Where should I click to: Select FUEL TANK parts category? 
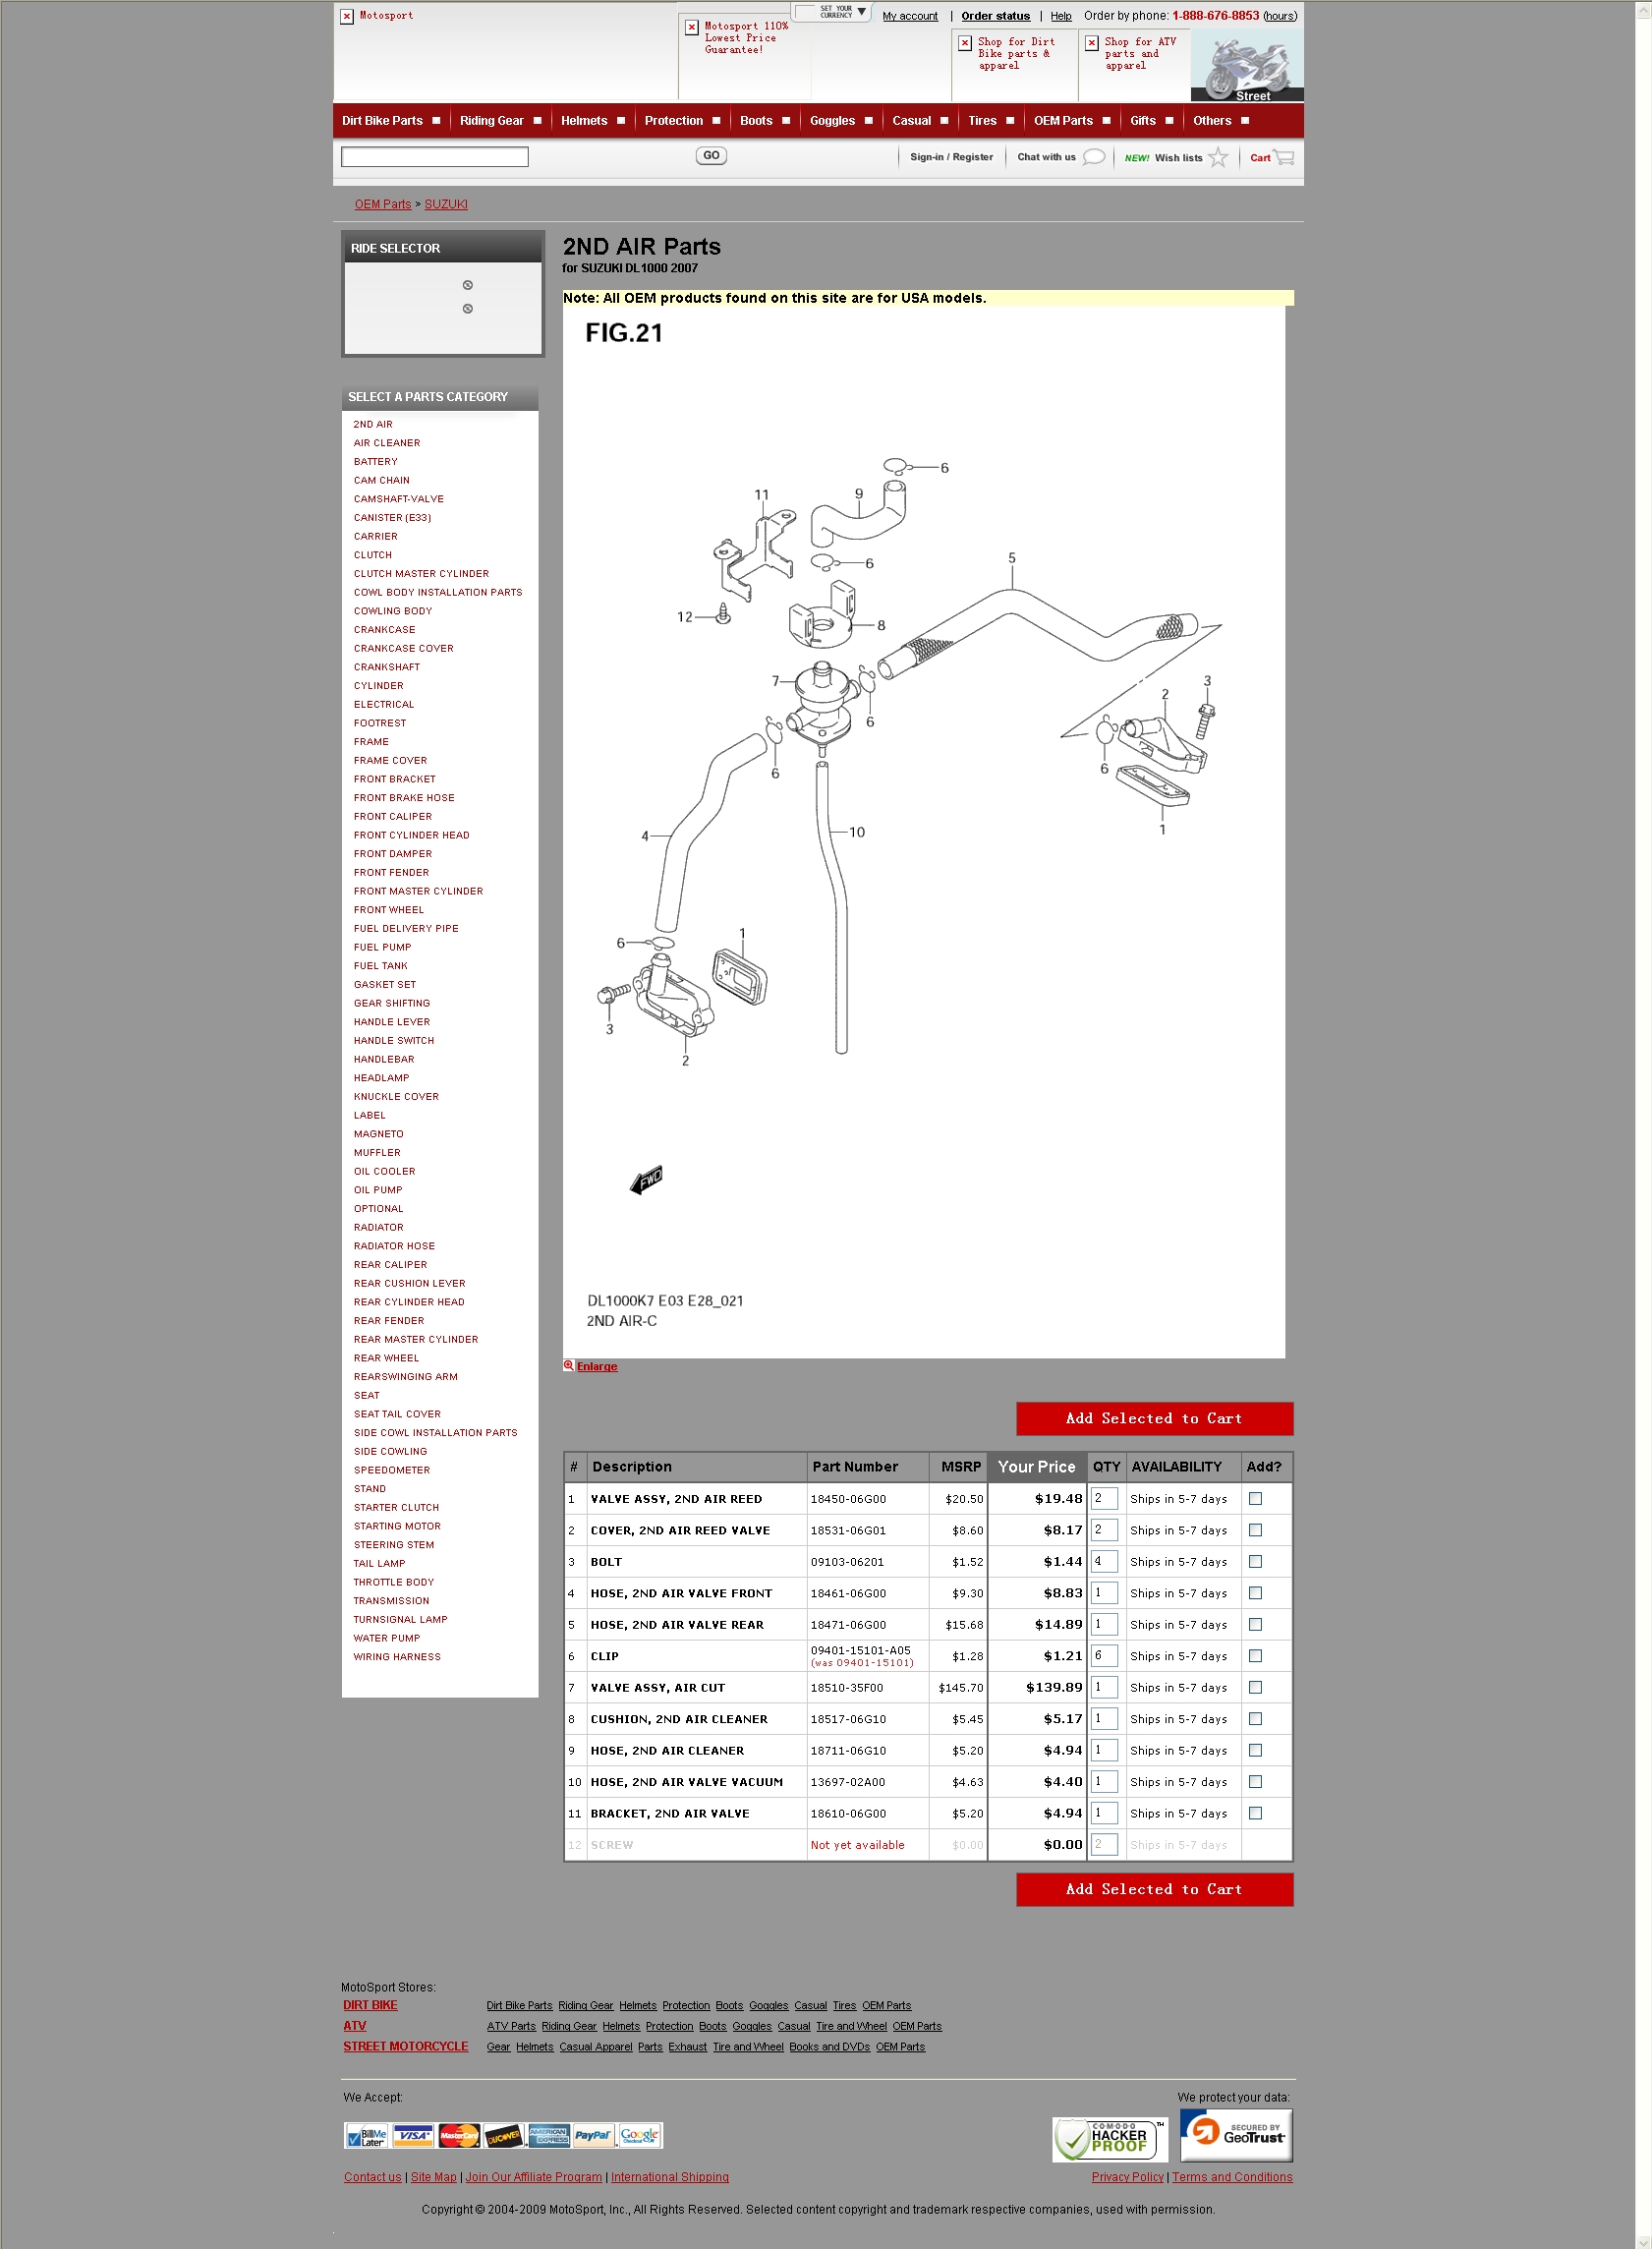click(380, 966)
